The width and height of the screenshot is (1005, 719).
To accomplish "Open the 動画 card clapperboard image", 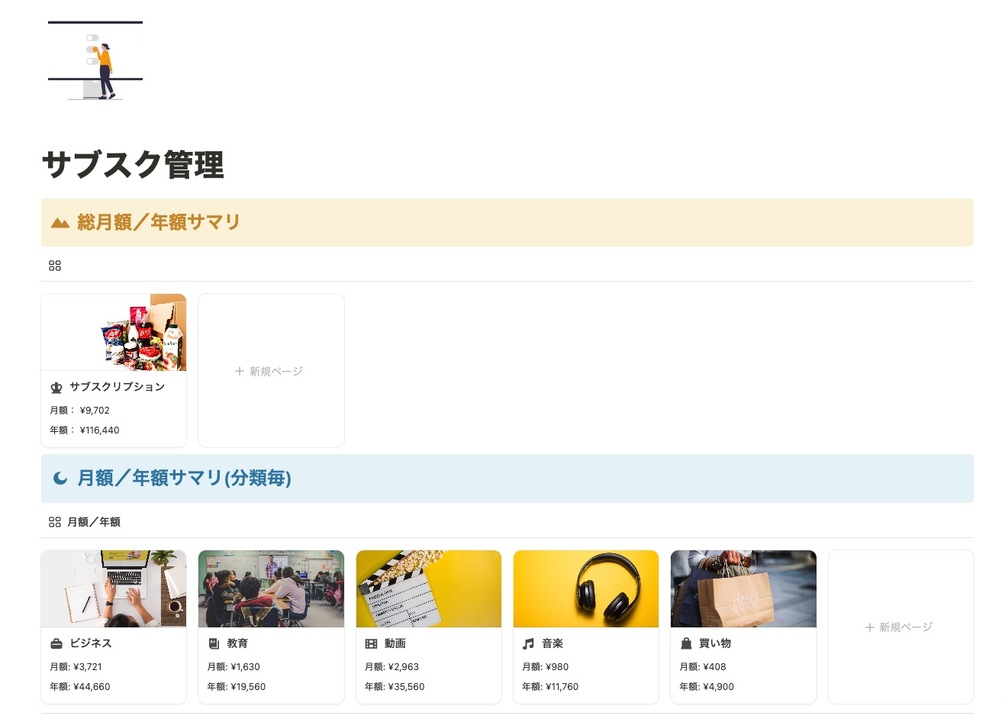I will [x=429, y=588].
